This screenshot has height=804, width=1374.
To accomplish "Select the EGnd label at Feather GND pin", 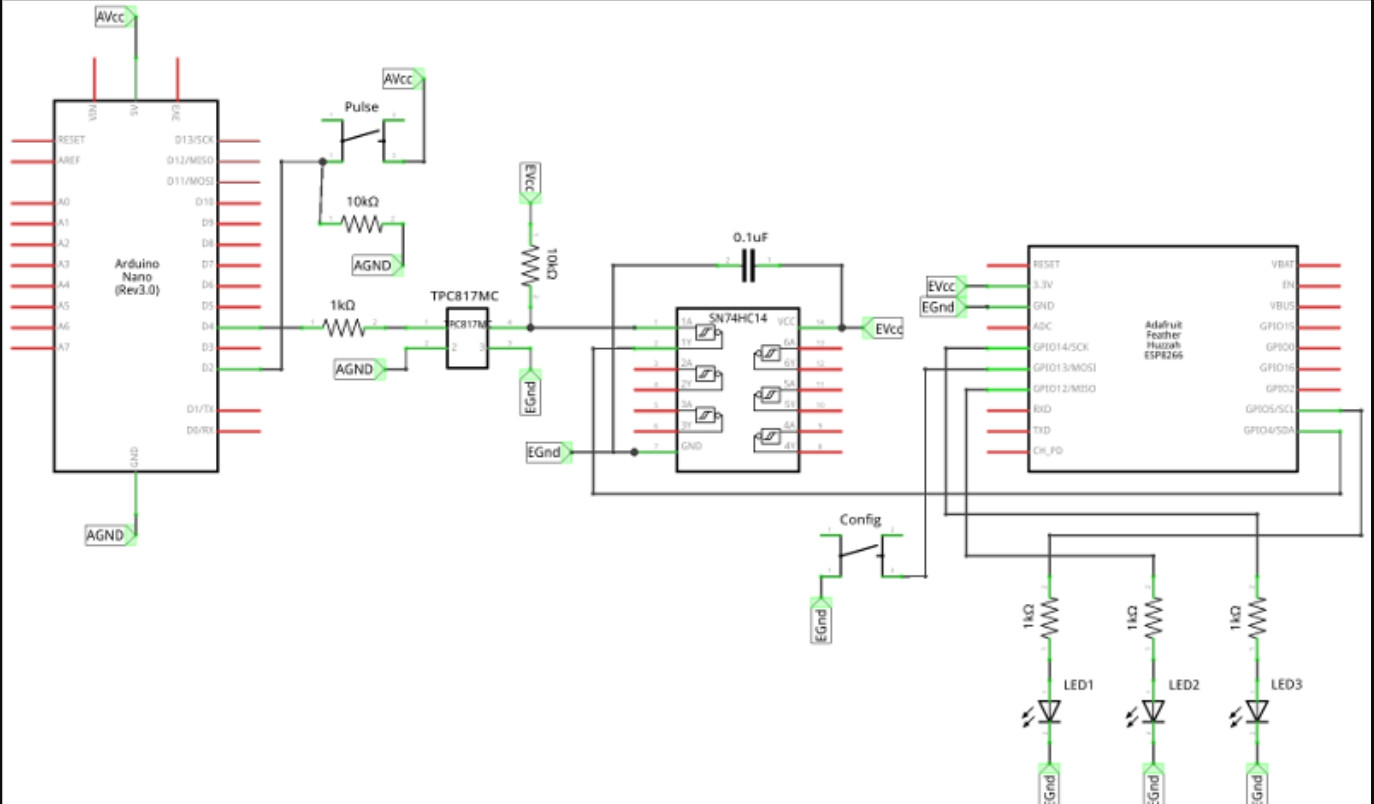I will pos(944,307).
